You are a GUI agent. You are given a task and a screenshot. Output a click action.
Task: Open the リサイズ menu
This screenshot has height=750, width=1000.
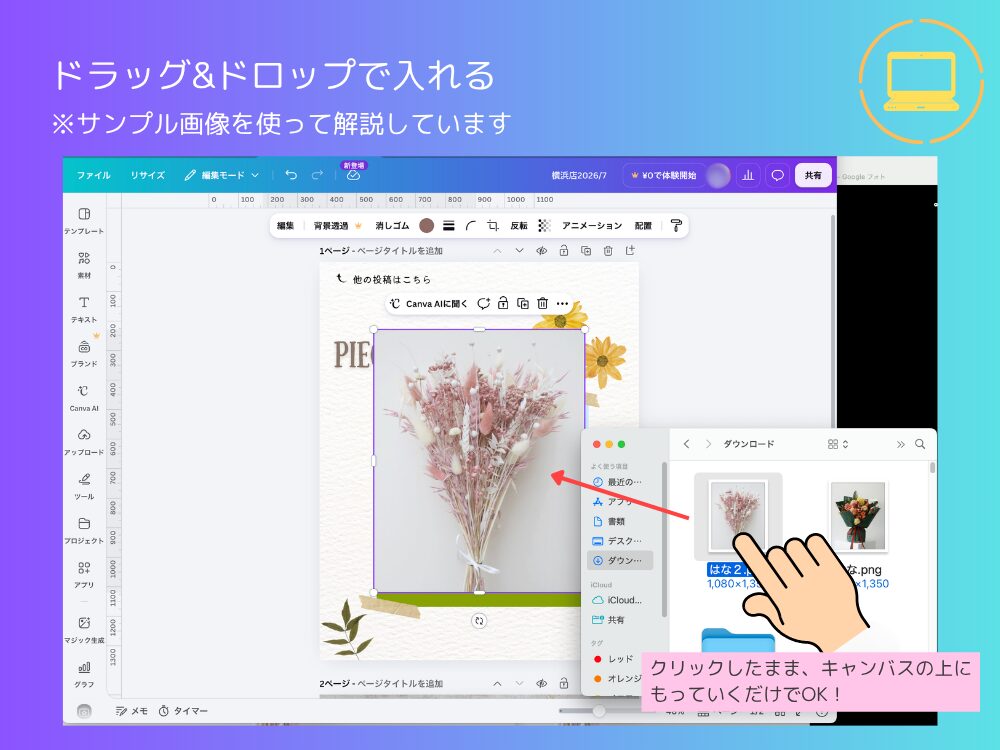tap(147, 175)
